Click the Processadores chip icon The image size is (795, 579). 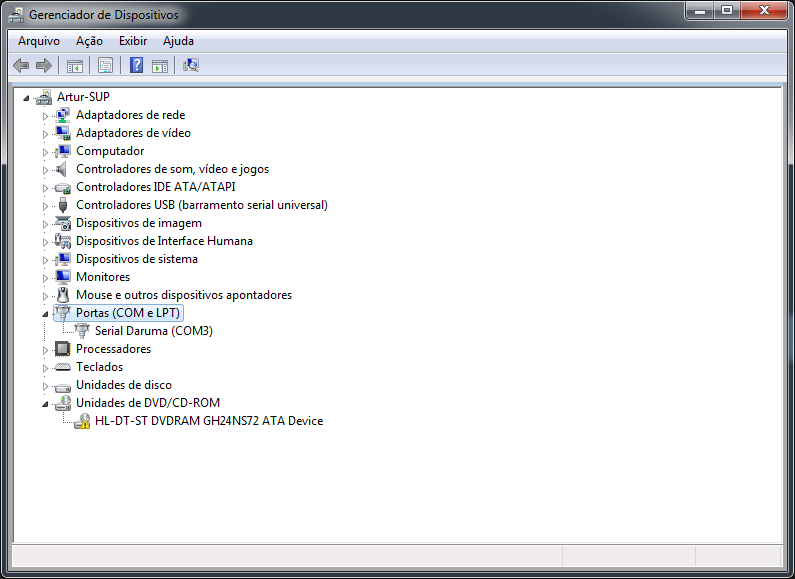[63, 349]
